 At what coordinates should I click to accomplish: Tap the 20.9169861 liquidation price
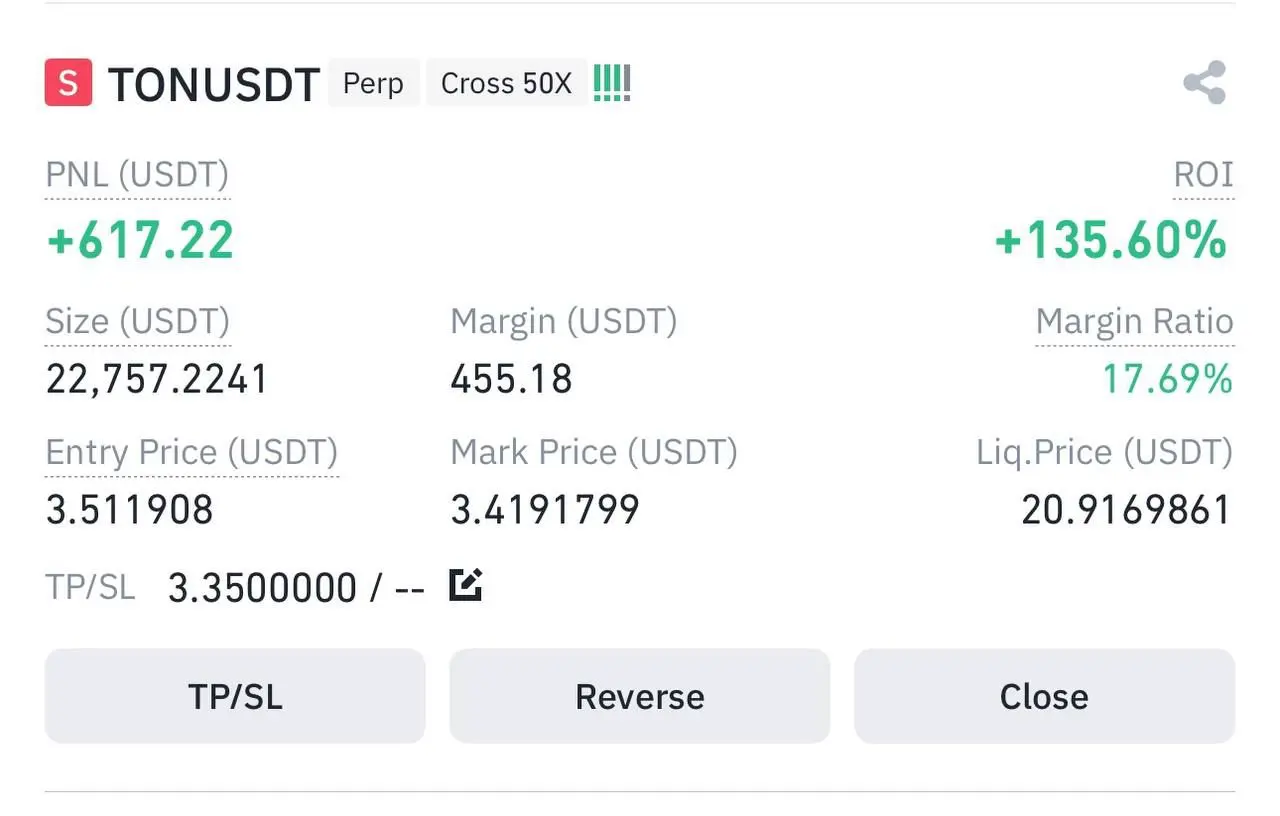coord(1126,510)
